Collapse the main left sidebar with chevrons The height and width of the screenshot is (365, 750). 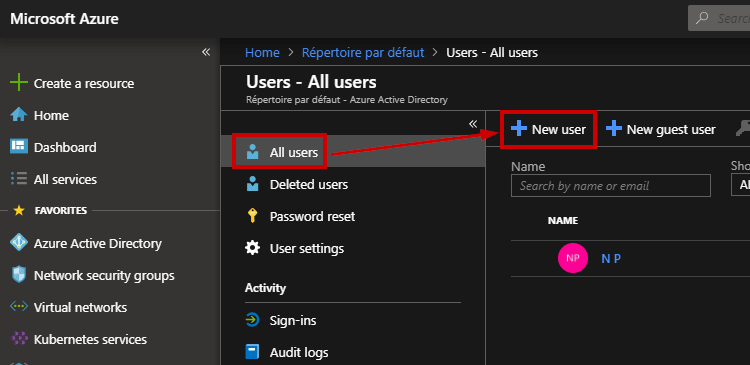point(206,52)
